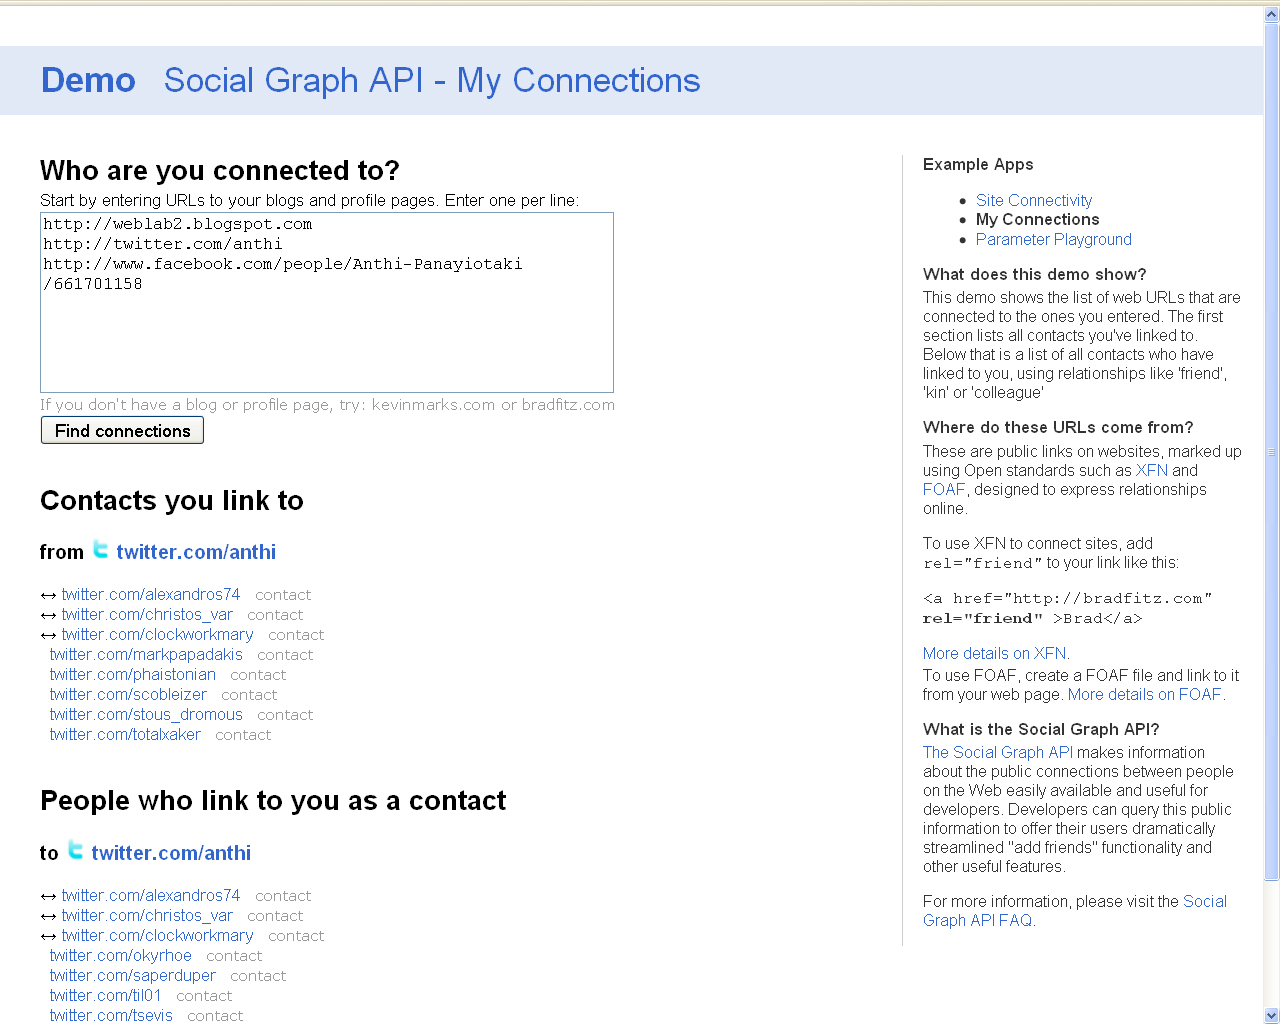Click mutual-link arrow icon before first alexandros74 entry
This screenshot has height=1024, width=1280.
tap(48, 596)
